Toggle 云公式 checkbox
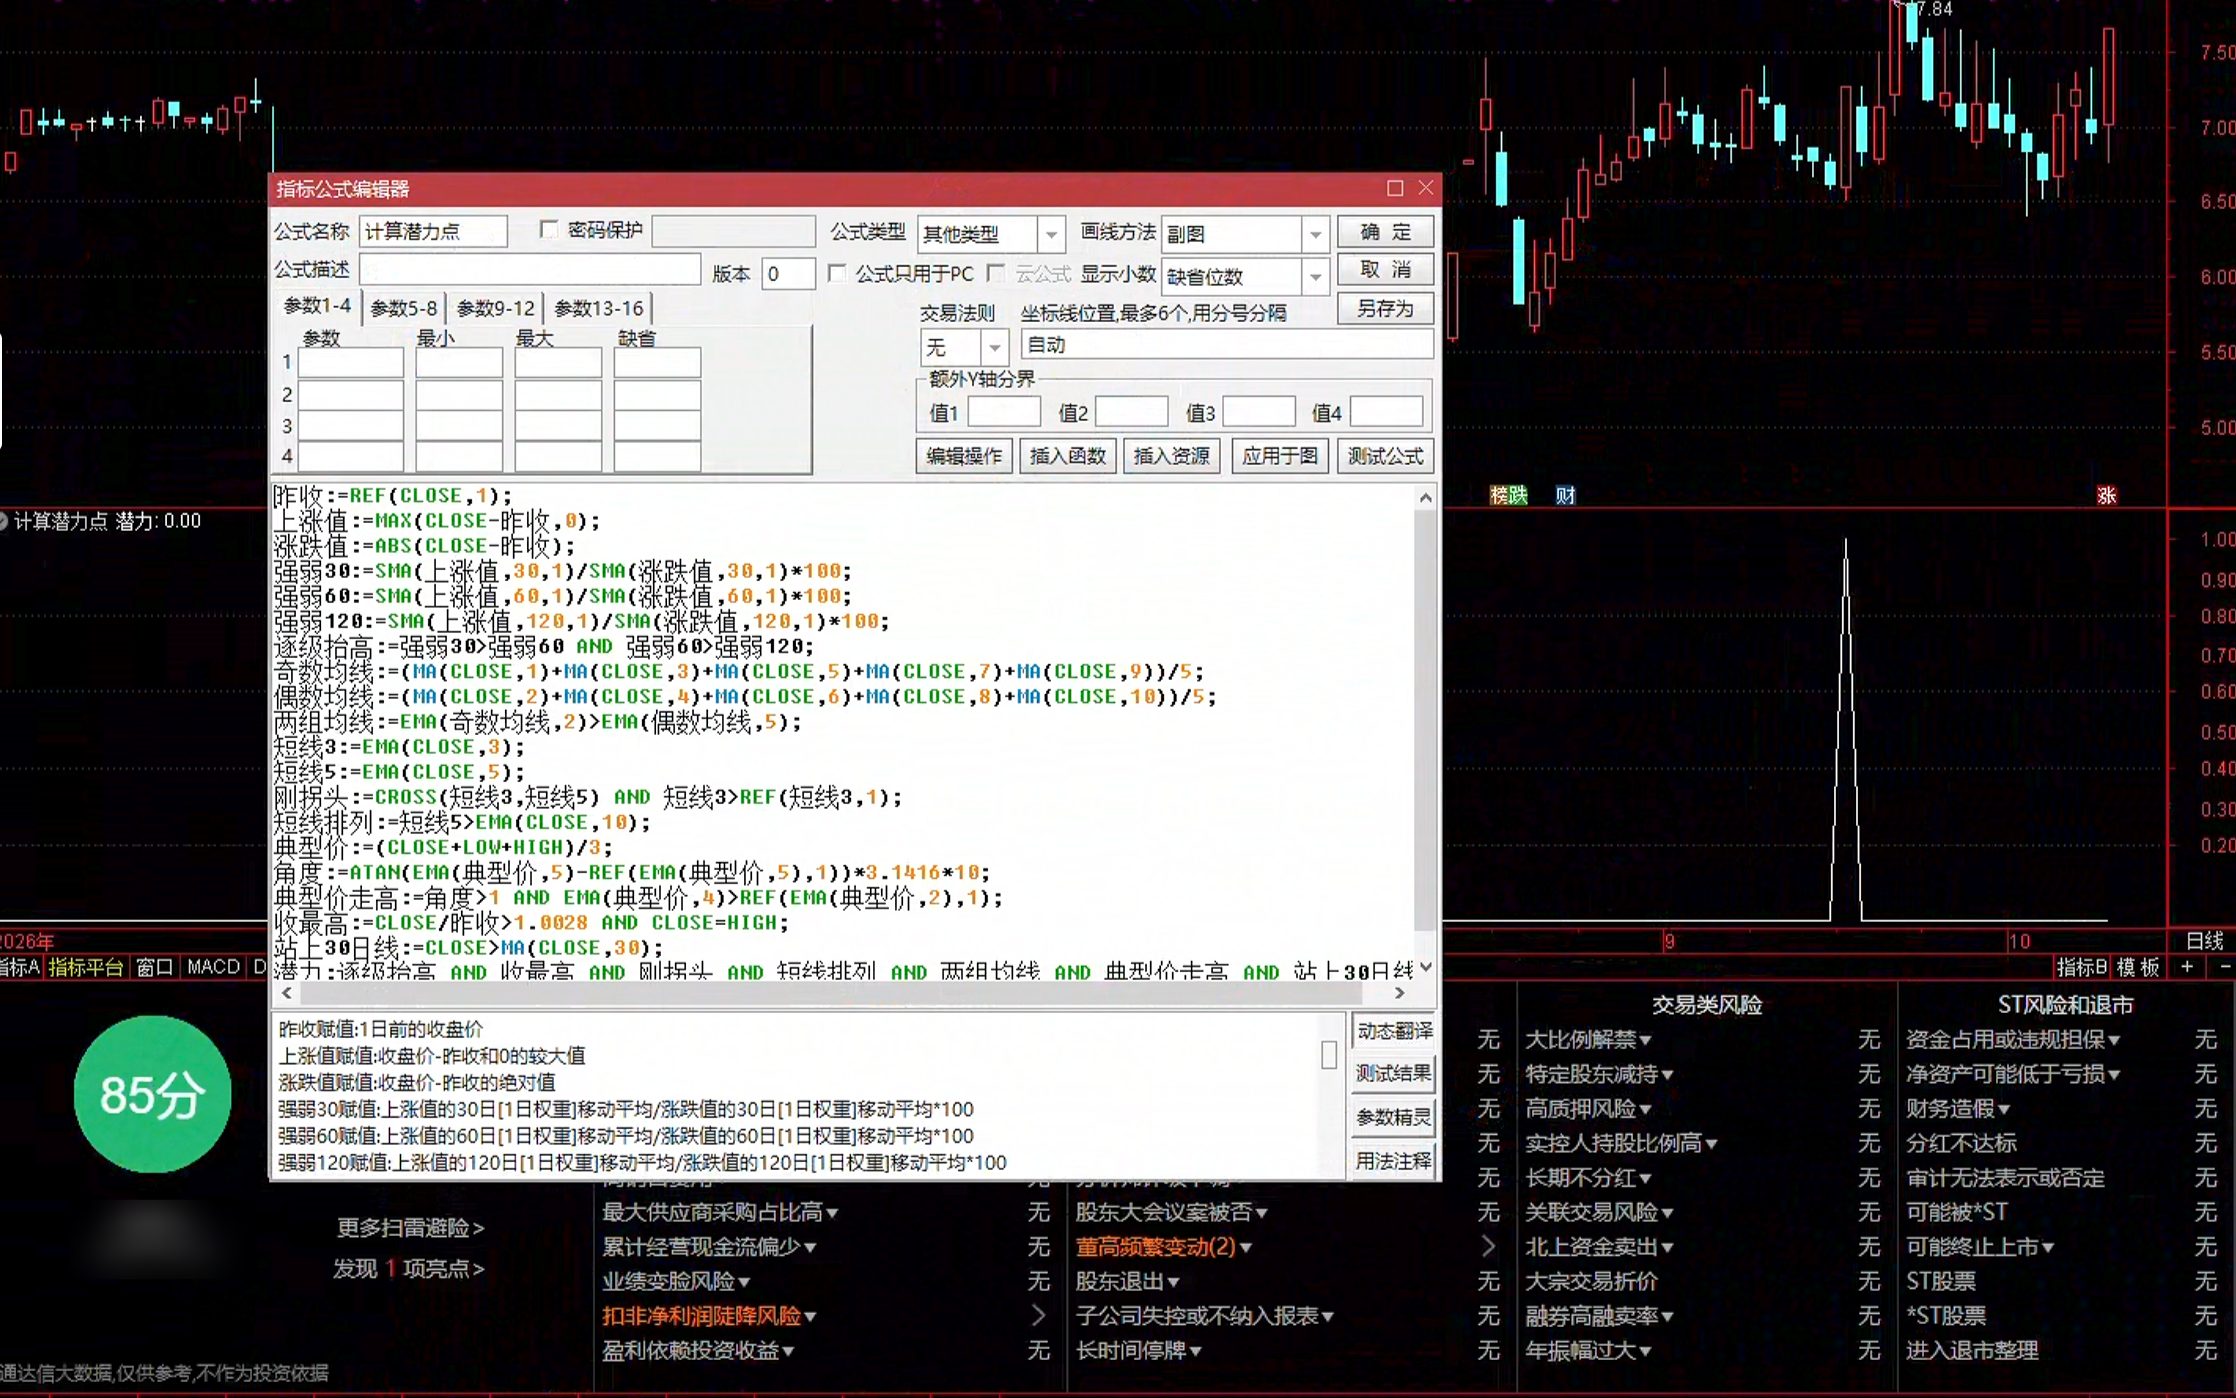The image size is (2236, 1398). point(995,273)
